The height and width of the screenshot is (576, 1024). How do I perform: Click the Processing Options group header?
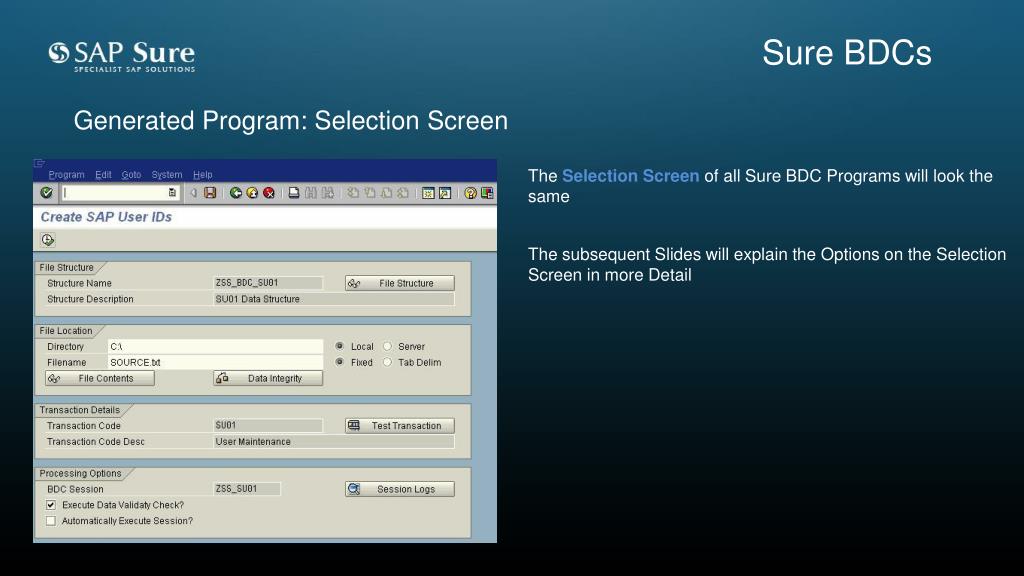[80, 473]
